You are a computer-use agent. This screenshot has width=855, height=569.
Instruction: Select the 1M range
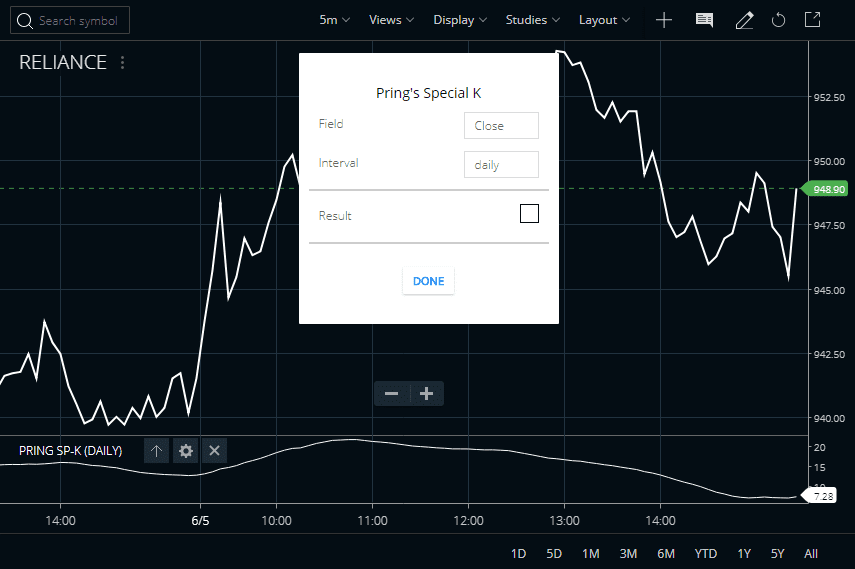(591, 554)
